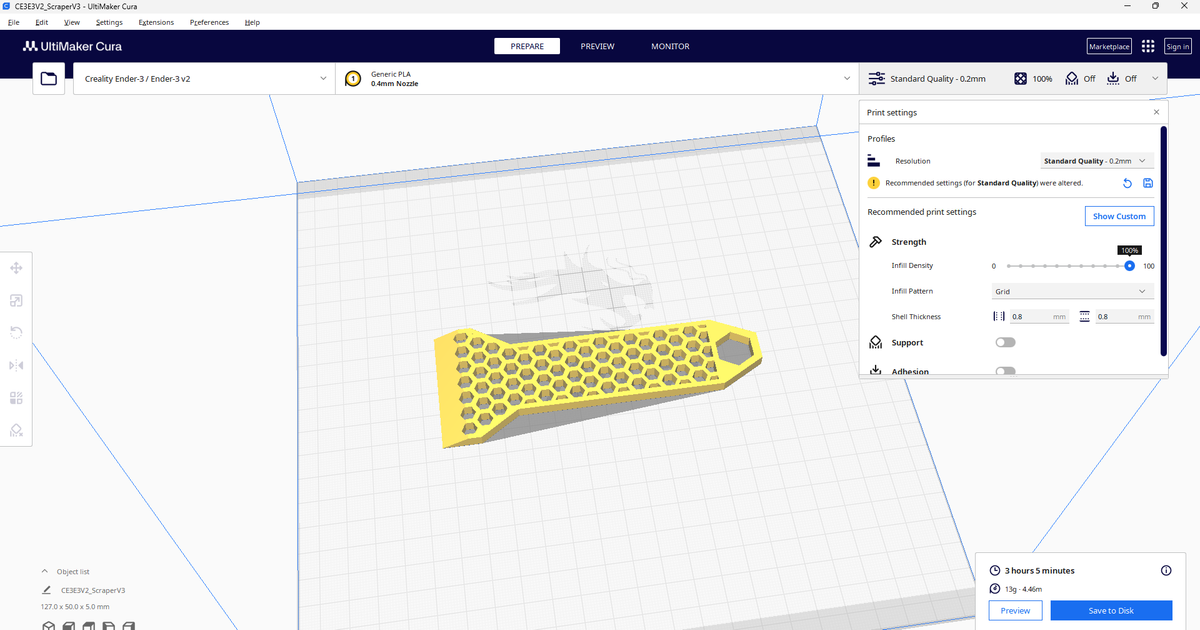
Task: Open Per Model Settings tool
Action: 15,398
